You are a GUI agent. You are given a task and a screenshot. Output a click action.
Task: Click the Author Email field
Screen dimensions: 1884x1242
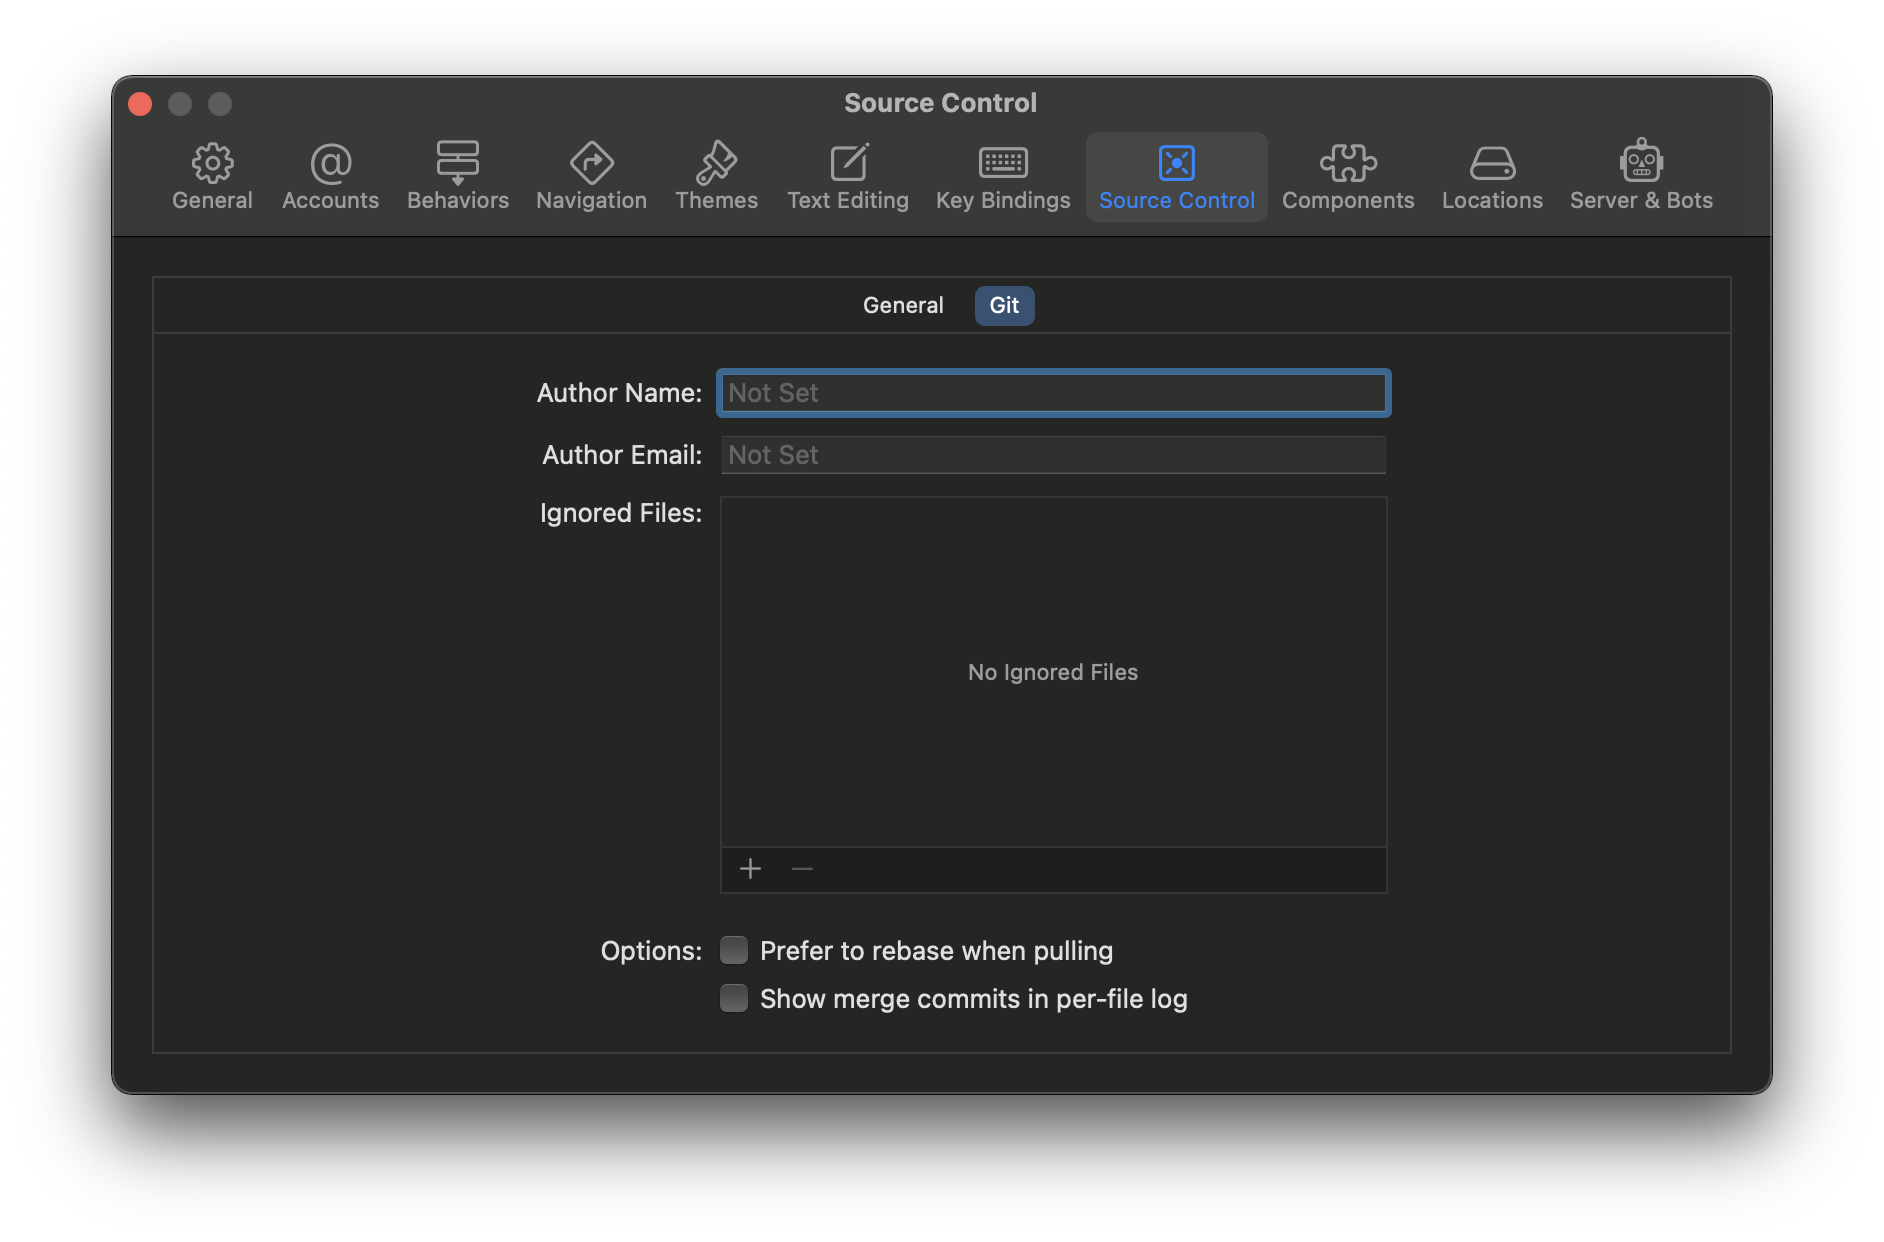(1052, 455)
